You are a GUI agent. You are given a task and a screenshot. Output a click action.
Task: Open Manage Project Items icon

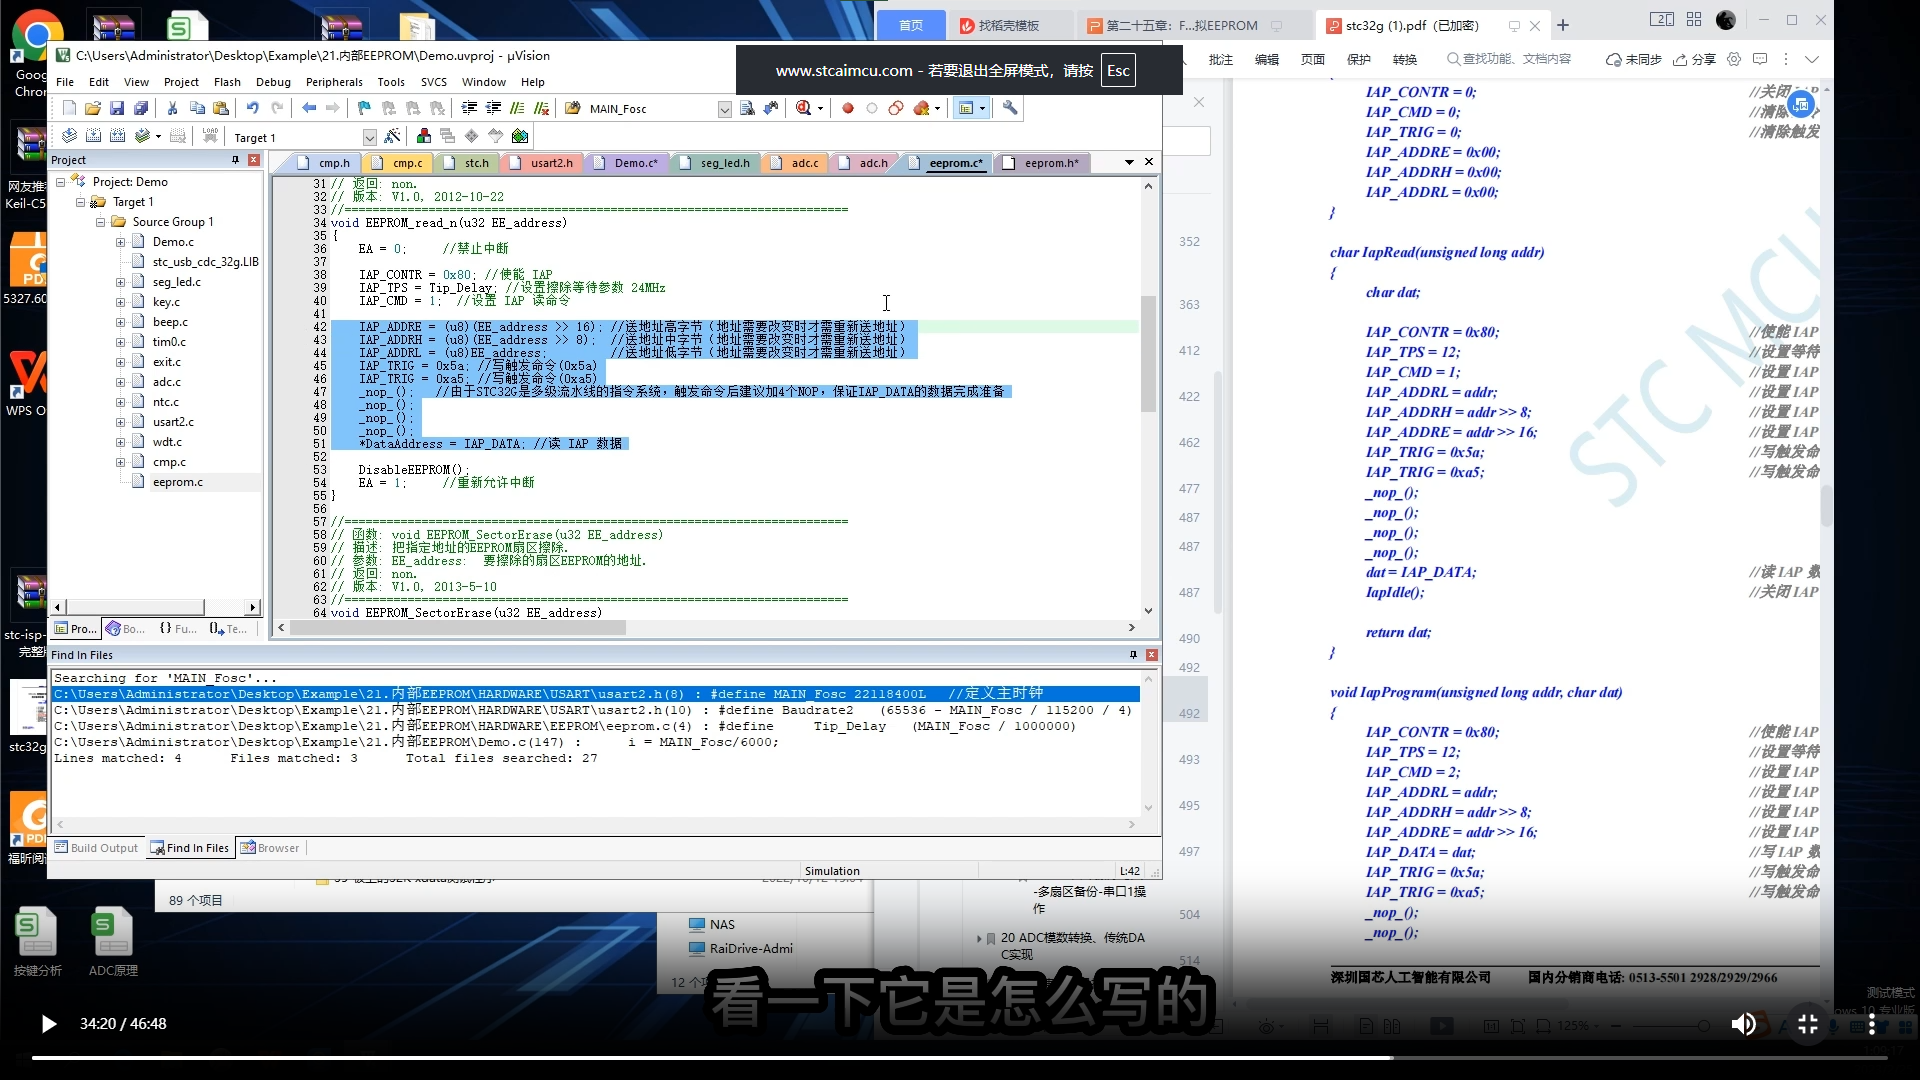424,136
